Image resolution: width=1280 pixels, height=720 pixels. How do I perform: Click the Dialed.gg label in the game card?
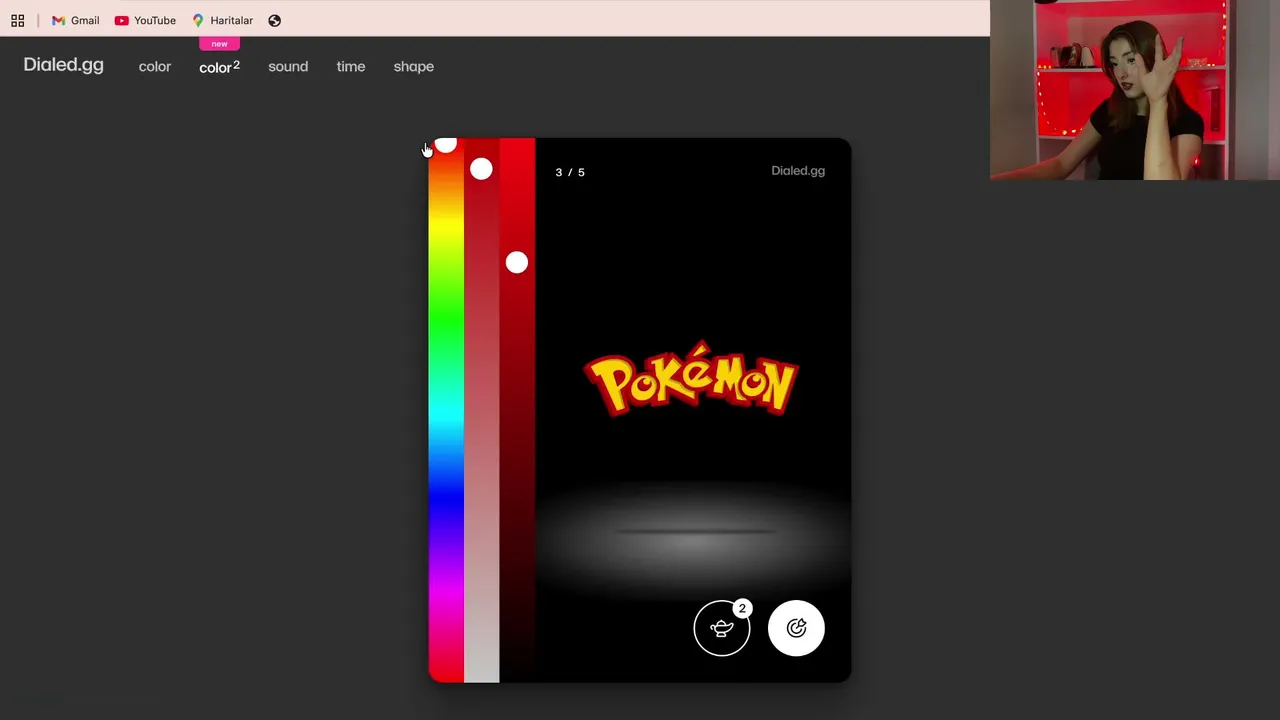pyautogui.click(x=798, y=171)
